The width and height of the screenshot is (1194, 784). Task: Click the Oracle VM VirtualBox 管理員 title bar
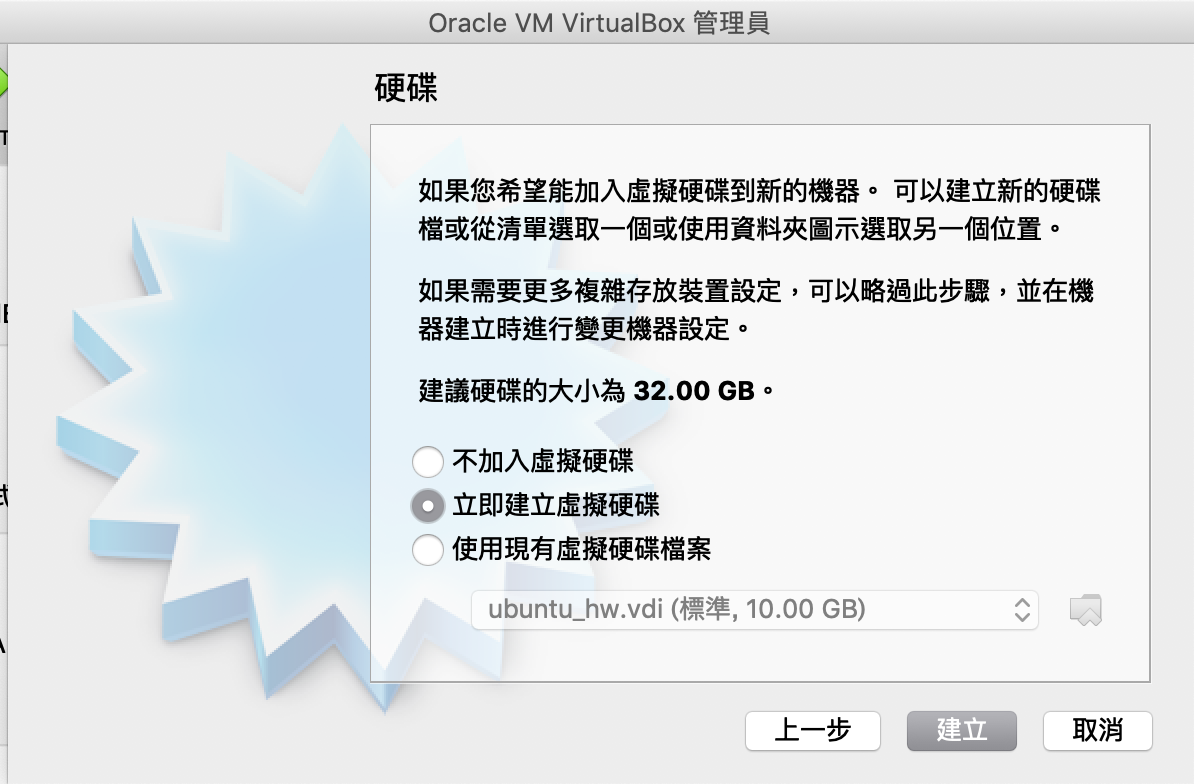click(x=599, y=23)
